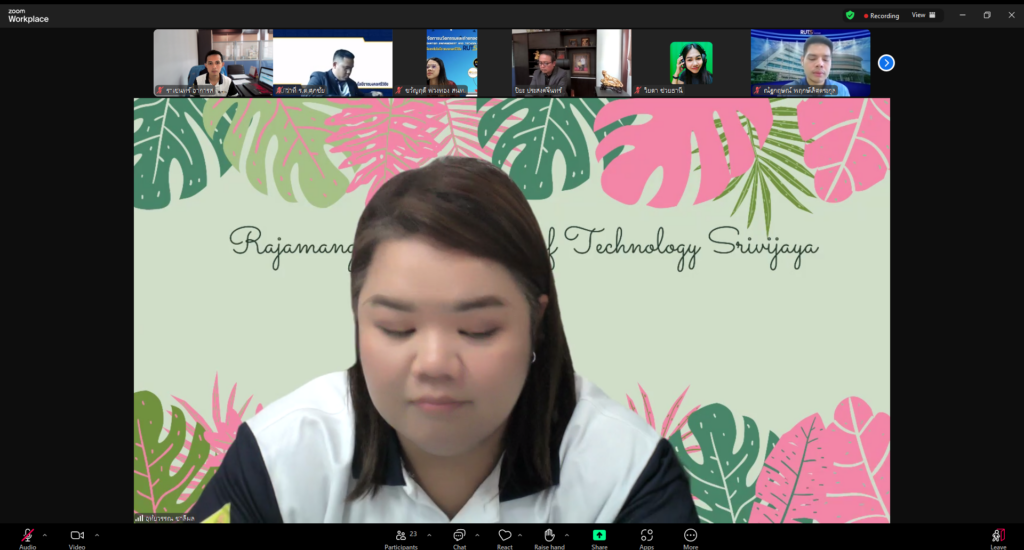Expand the arrow next to Participants
Screen dimensions: 1024x550
click(x=429, y=535)
